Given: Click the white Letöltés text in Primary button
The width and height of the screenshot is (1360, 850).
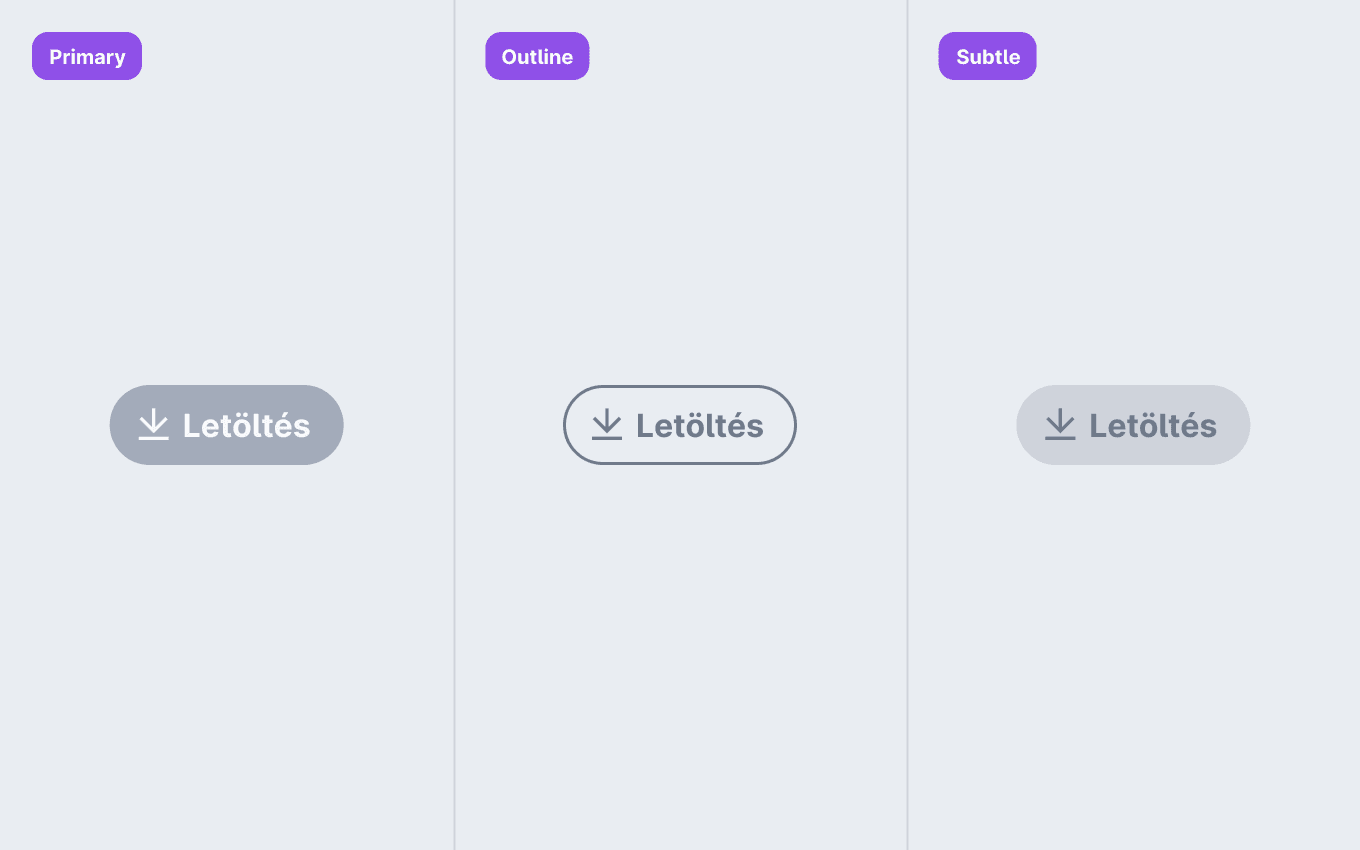Looking at the screenshot, I should pyautogui.click(x=246, y=426).
